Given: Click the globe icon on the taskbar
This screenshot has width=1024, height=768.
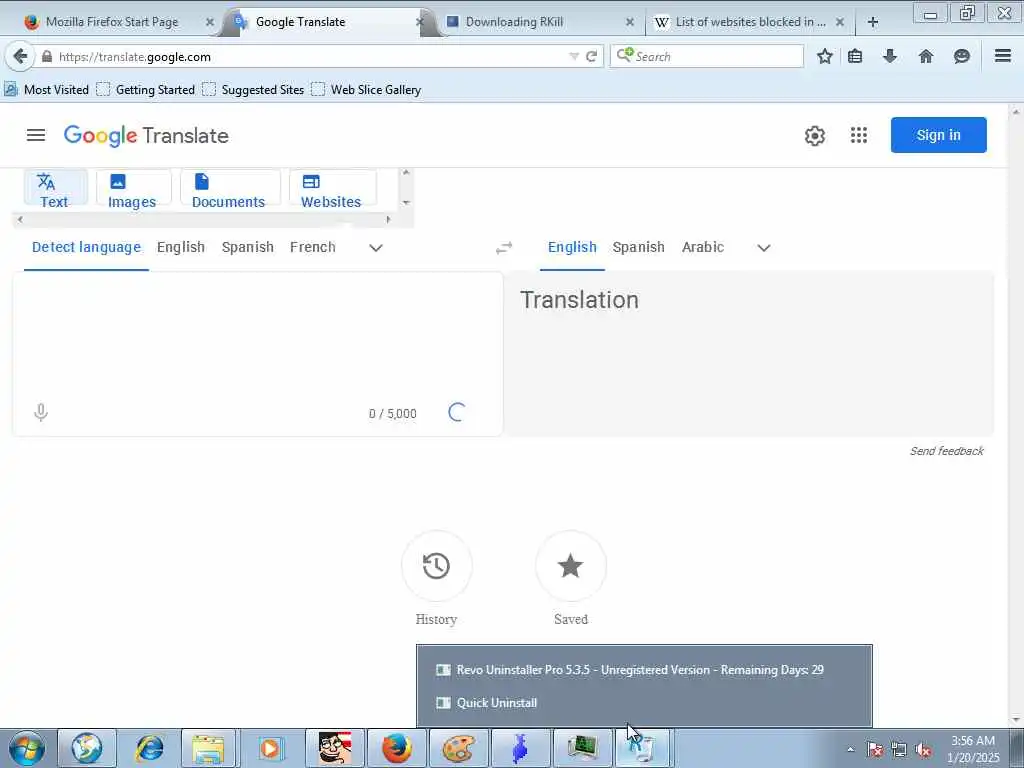Looking at the screenshot, I should (87, 748).
